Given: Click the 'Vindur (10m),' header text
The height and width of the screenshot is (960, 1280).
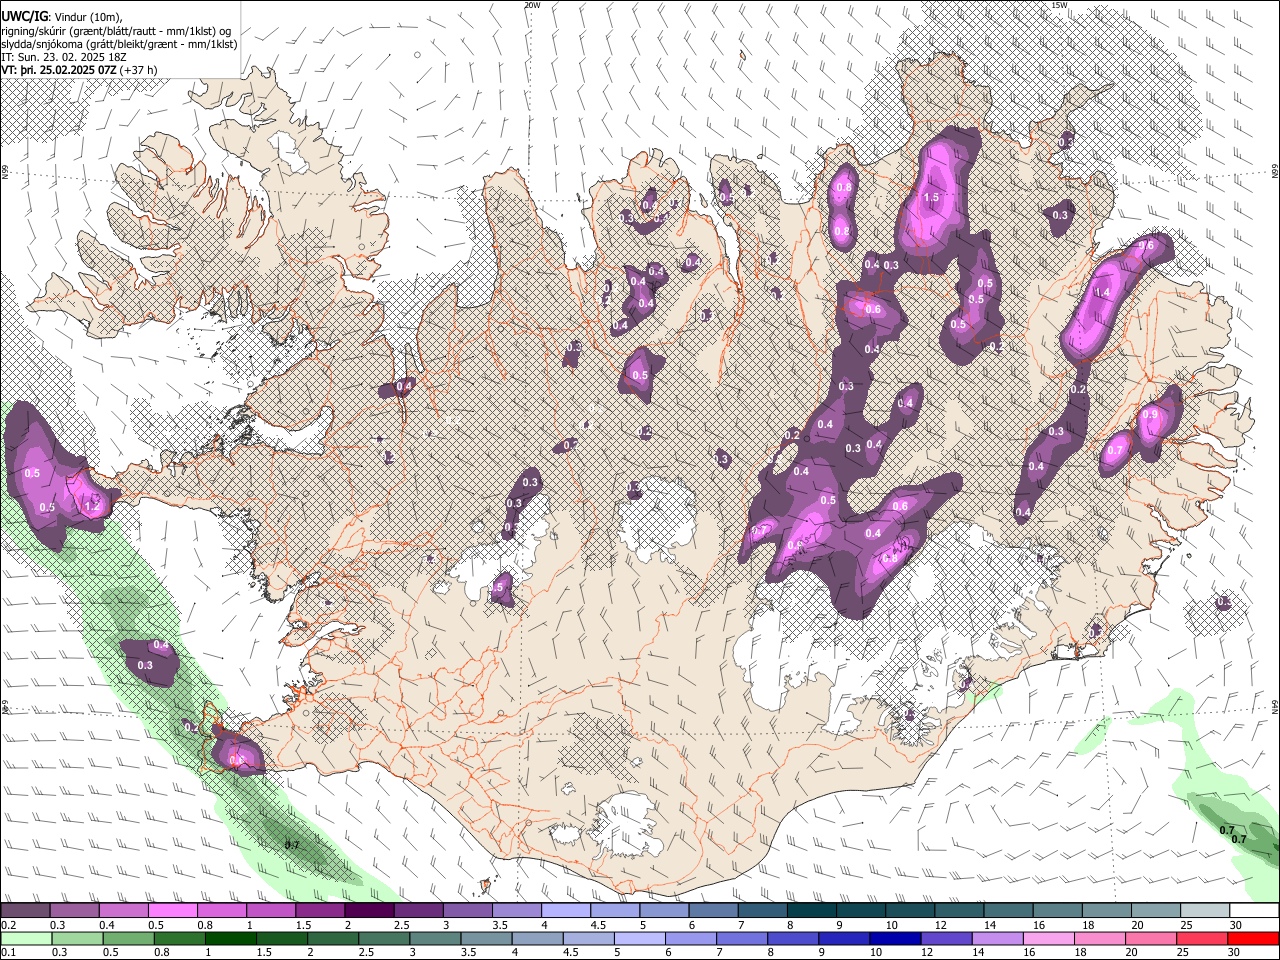Looking at the screenshot, I should tap(86, 15).
